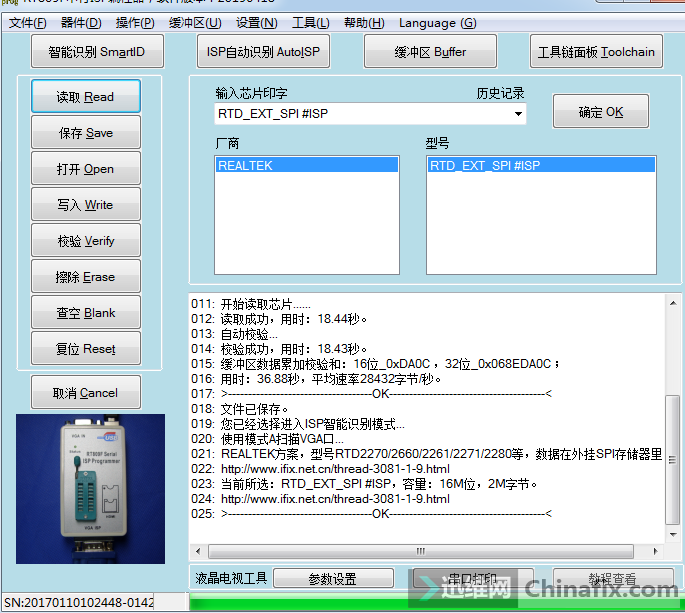685x613 pixels.
Task: Open the 工具链面板 Toolchain panel
Action: tap(596, 52)
